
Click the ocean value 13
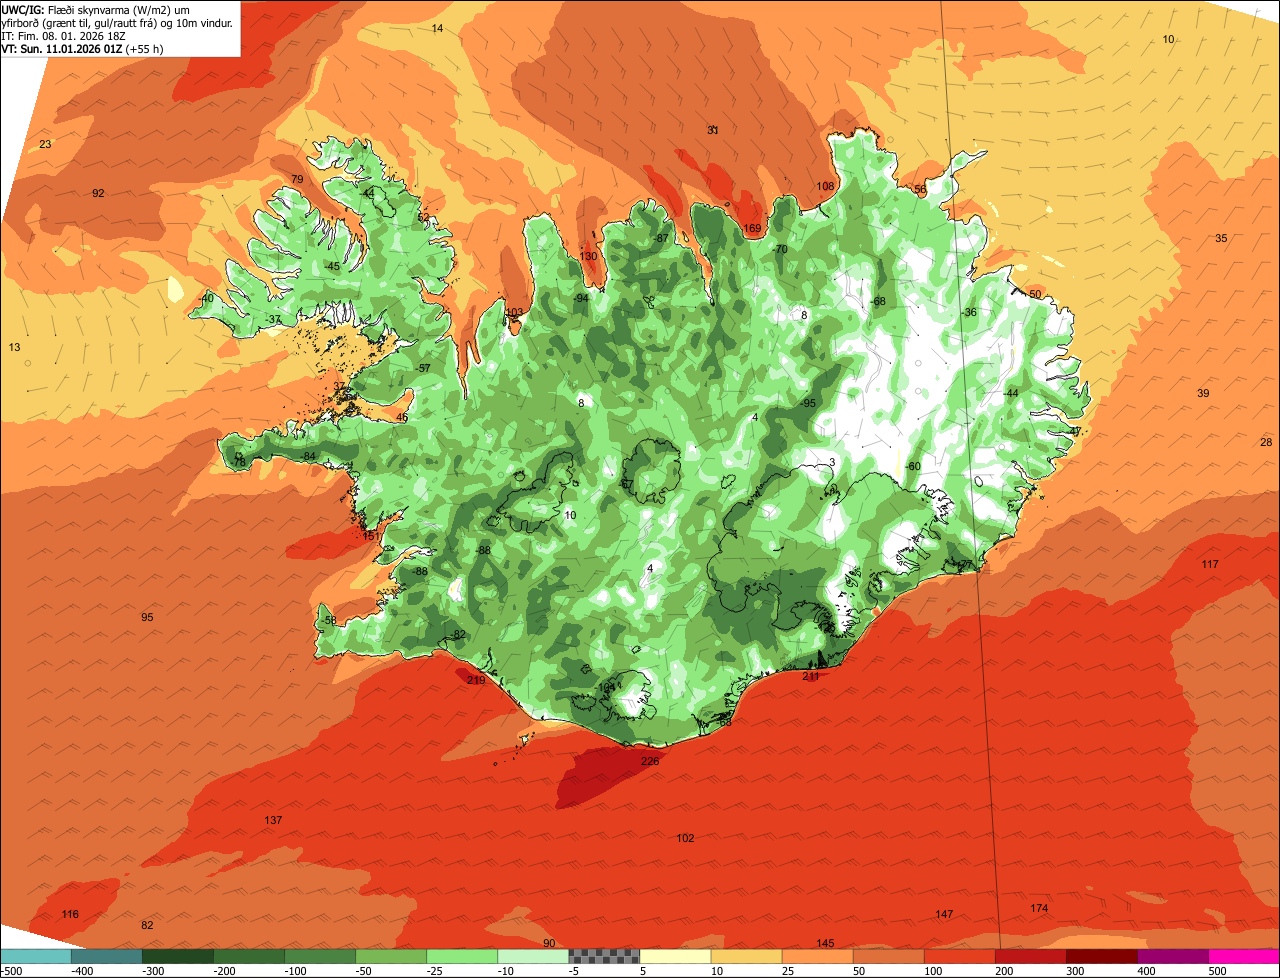click(14, 347)
